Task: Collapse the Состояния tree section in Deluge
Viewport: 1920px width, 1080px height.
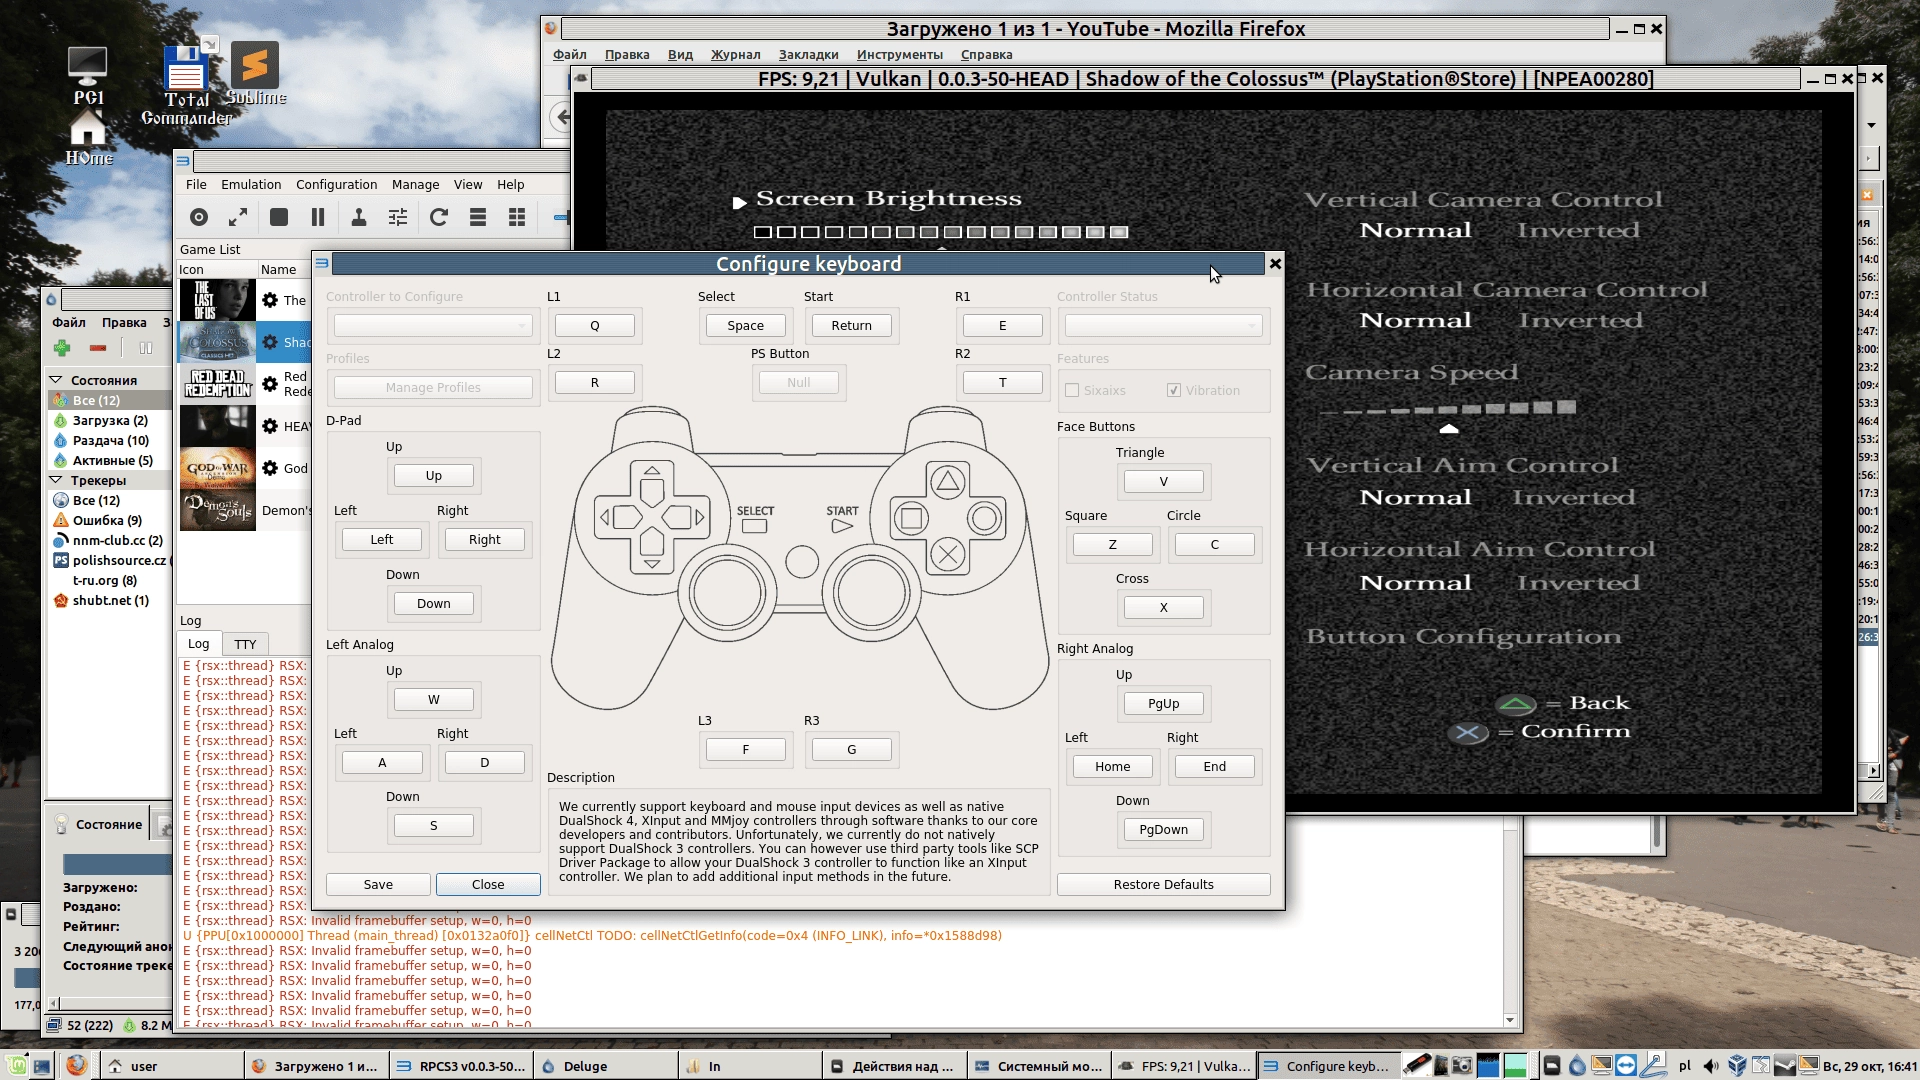Action: coord(56,380)
